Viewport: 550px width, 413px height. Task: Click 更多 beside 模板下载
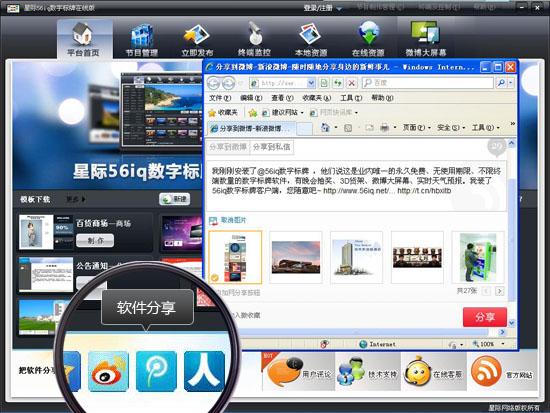[75, 199]
